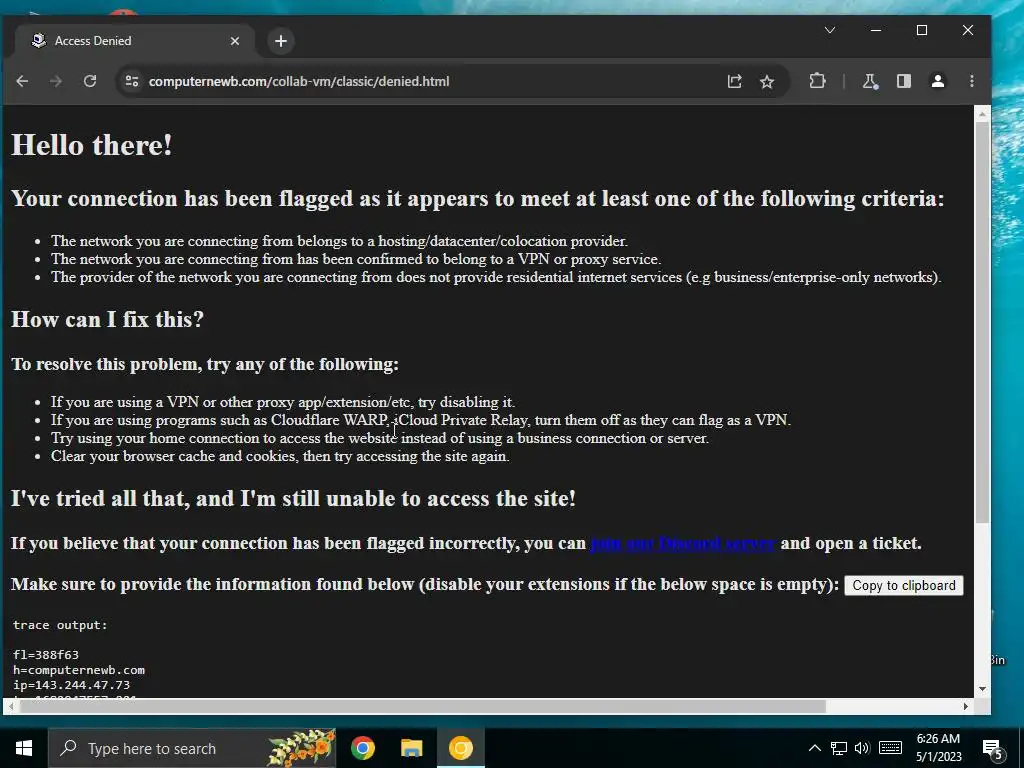Click 'To resolve this problem' subheading
This screenshot has width=1024, height=768.
coord(205,364)
